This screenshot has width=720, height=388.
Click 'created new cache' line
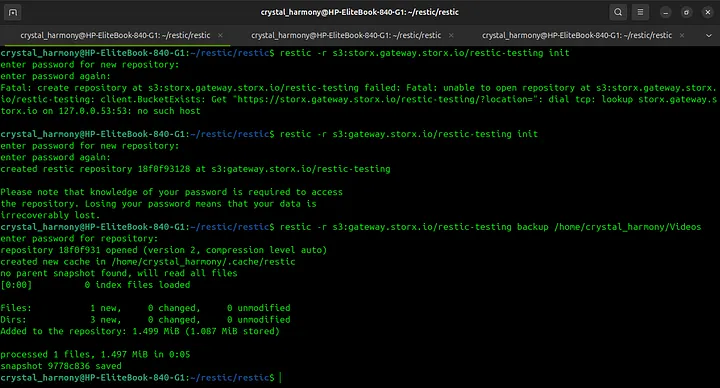[147, 262]
